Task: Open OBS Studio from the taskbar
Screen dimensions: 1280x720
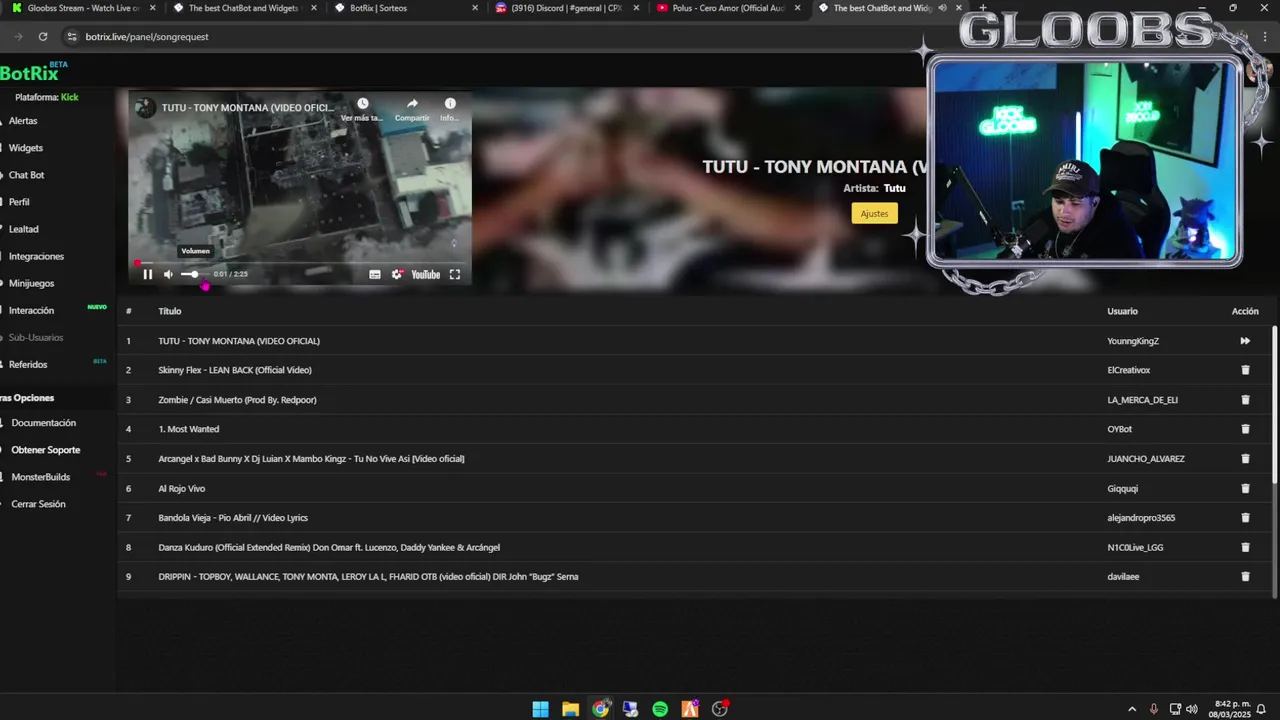Action: [x=720, y=709]
